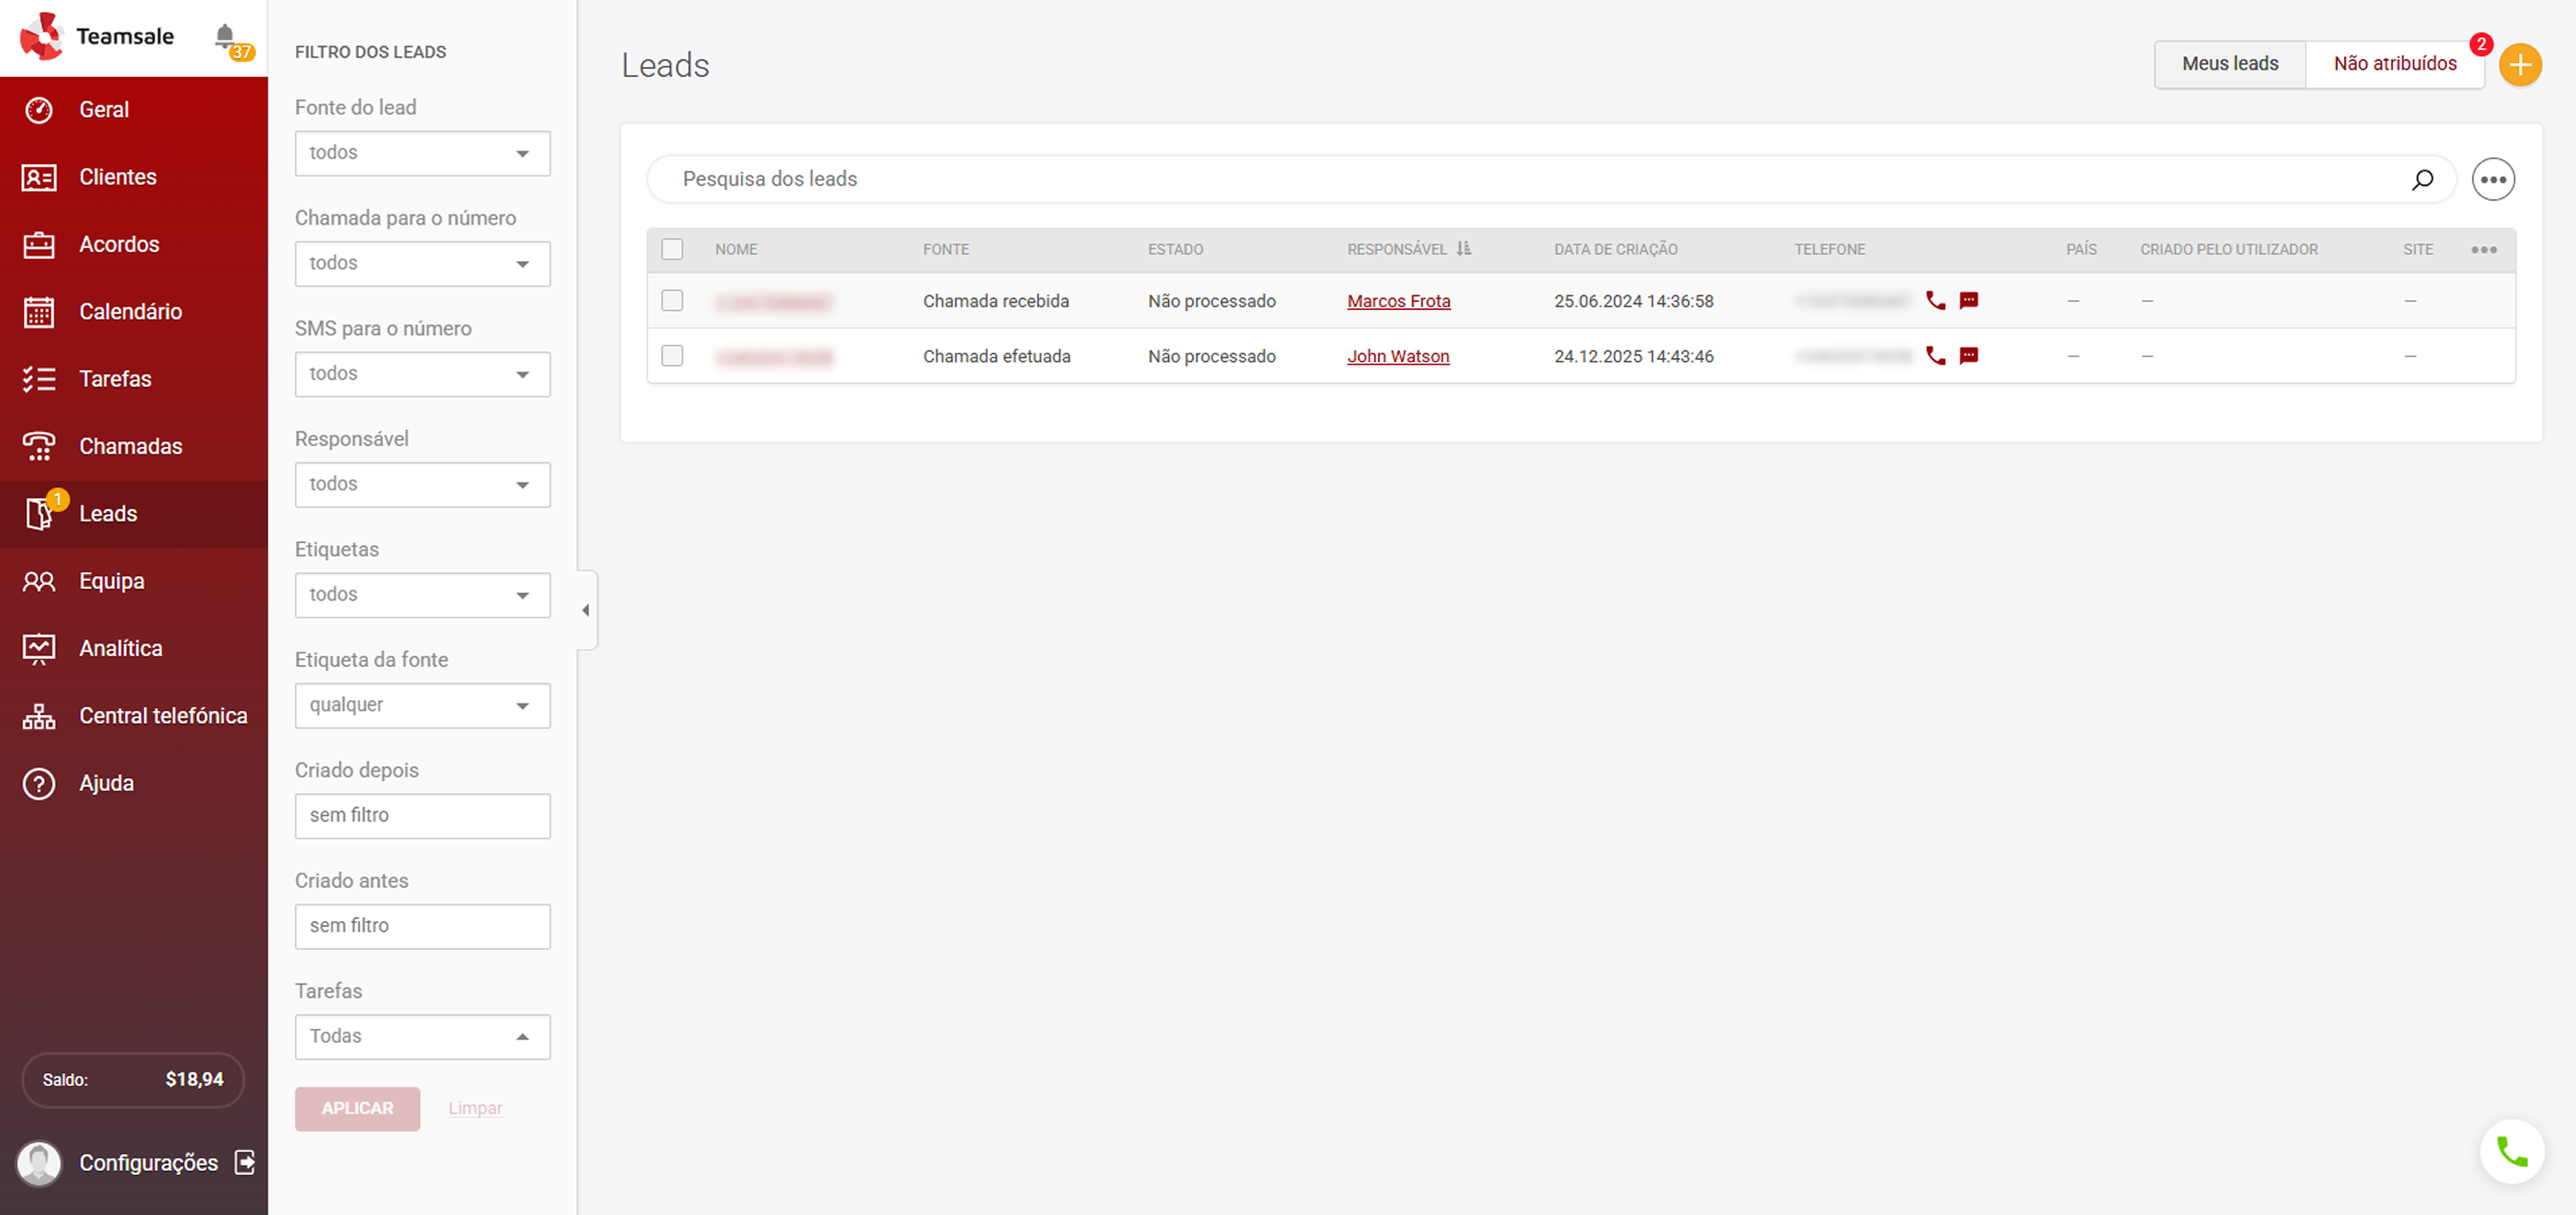Viewport: 2576px width, 1215px height.
Task: Click the notification bell icon
Action: click(225, 36)
